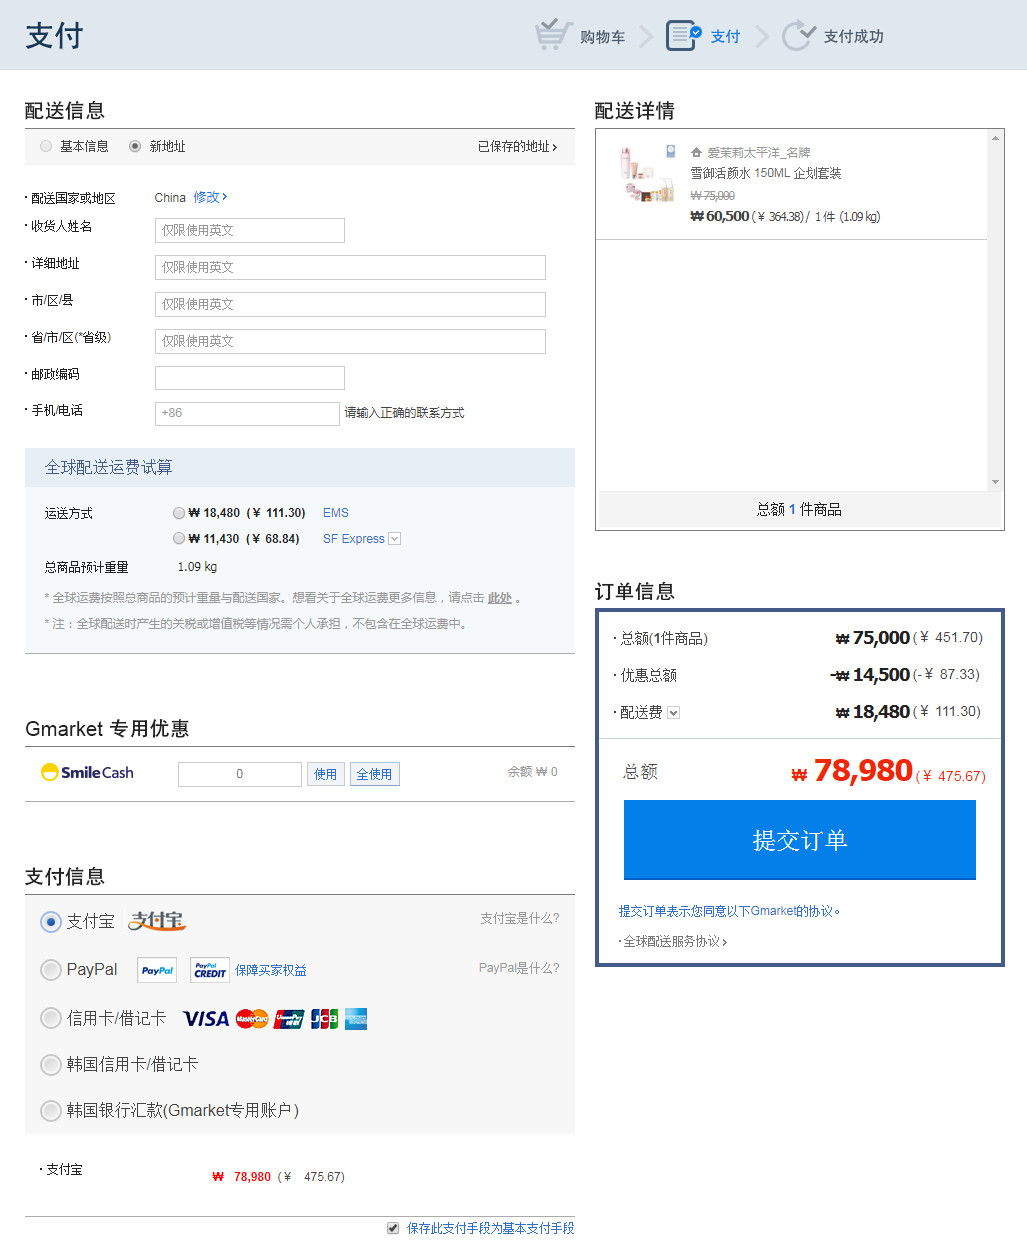
Task: Click 修改 to change shipping country
Action: pyautogui.click(x=210, y=197)
